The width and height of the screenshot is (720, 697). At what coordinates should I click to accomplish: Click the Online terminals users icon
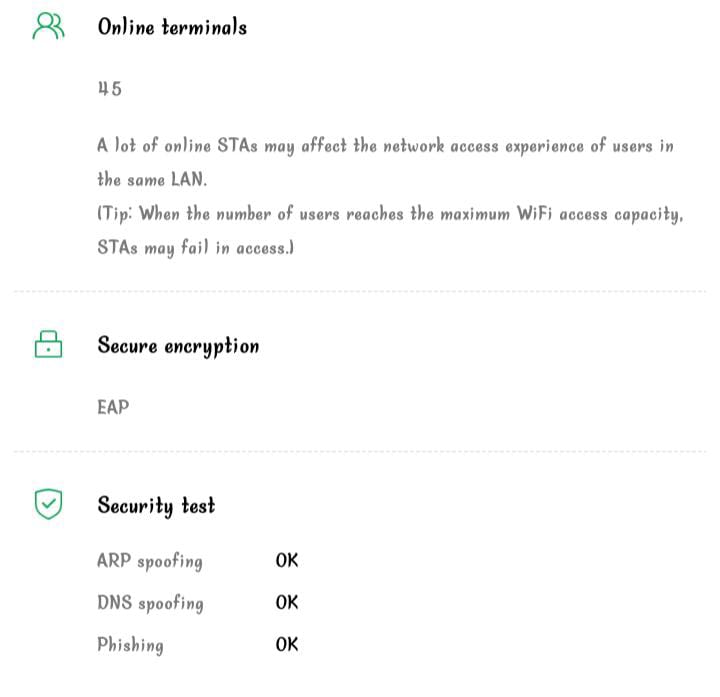pos(48,27)
